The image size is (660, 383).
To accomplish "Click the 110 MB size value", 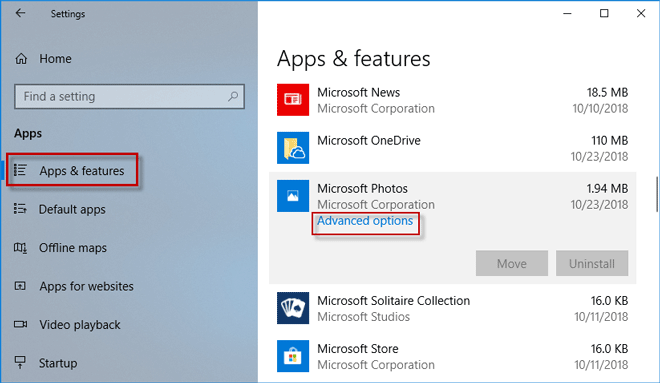I will [609, 140].
